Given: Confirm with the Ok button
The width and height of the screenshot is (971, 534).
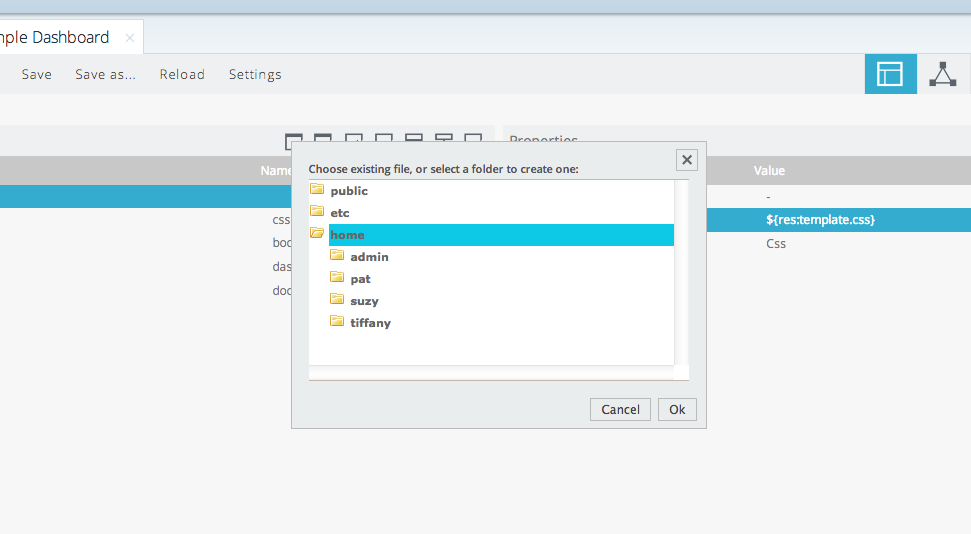Looking at the screenshot, I should (x=677, y=409).
